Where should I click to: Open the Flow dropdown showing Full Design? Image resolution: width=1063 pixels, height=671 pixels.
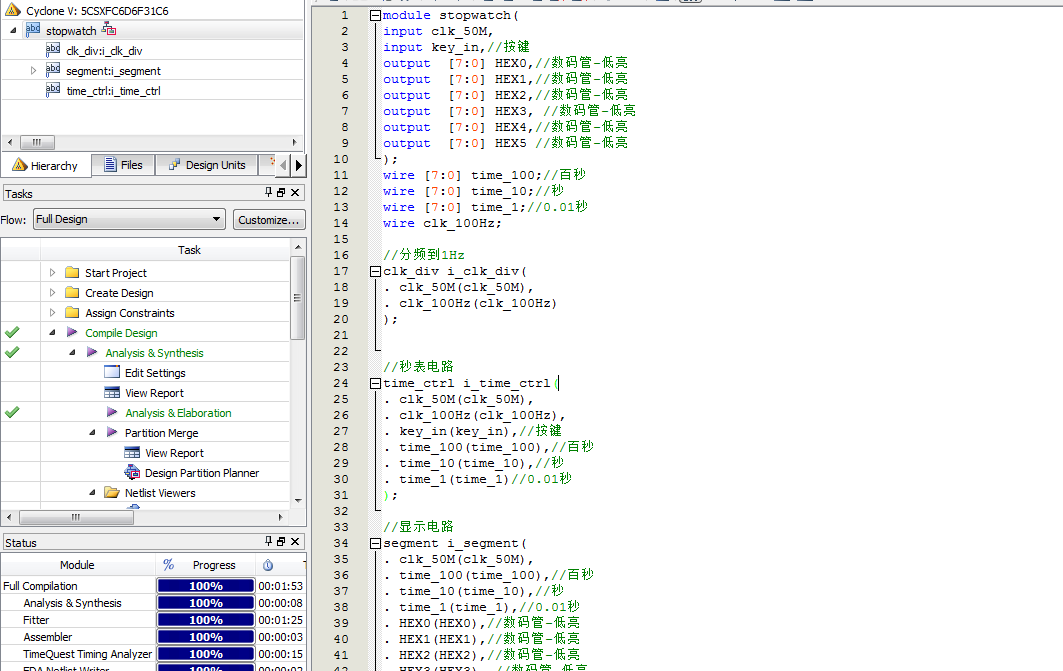pos(128,219)
